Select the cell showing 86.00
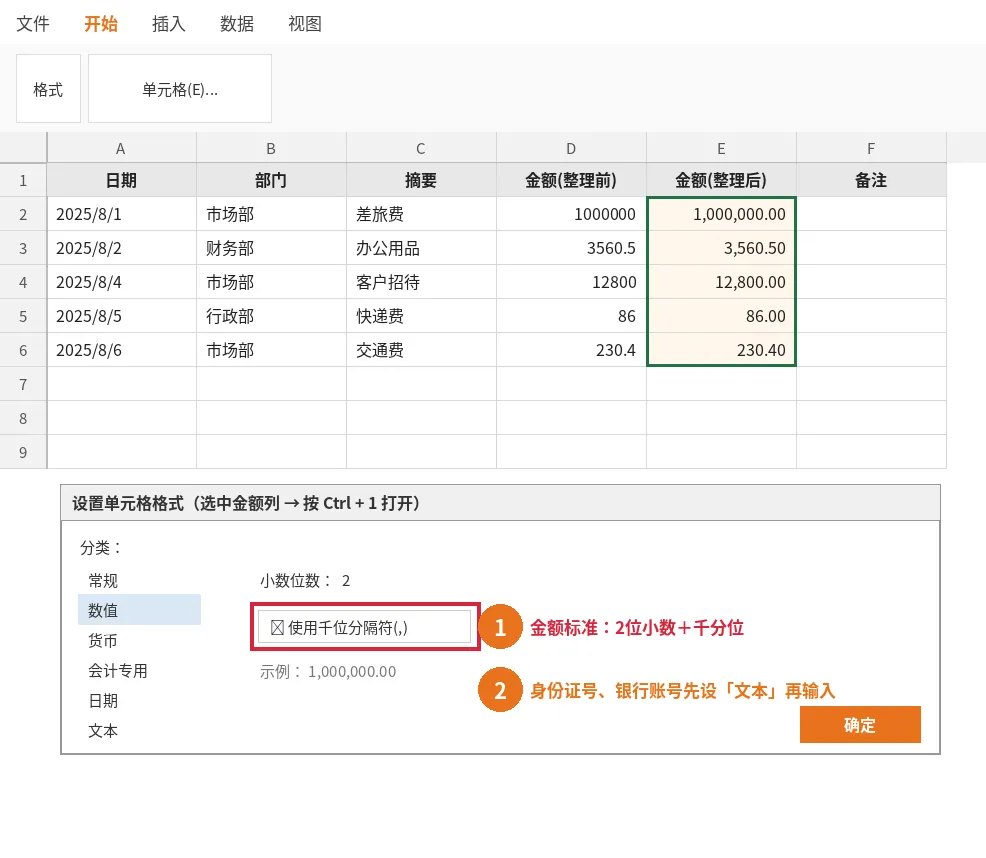 coord(721,316)
